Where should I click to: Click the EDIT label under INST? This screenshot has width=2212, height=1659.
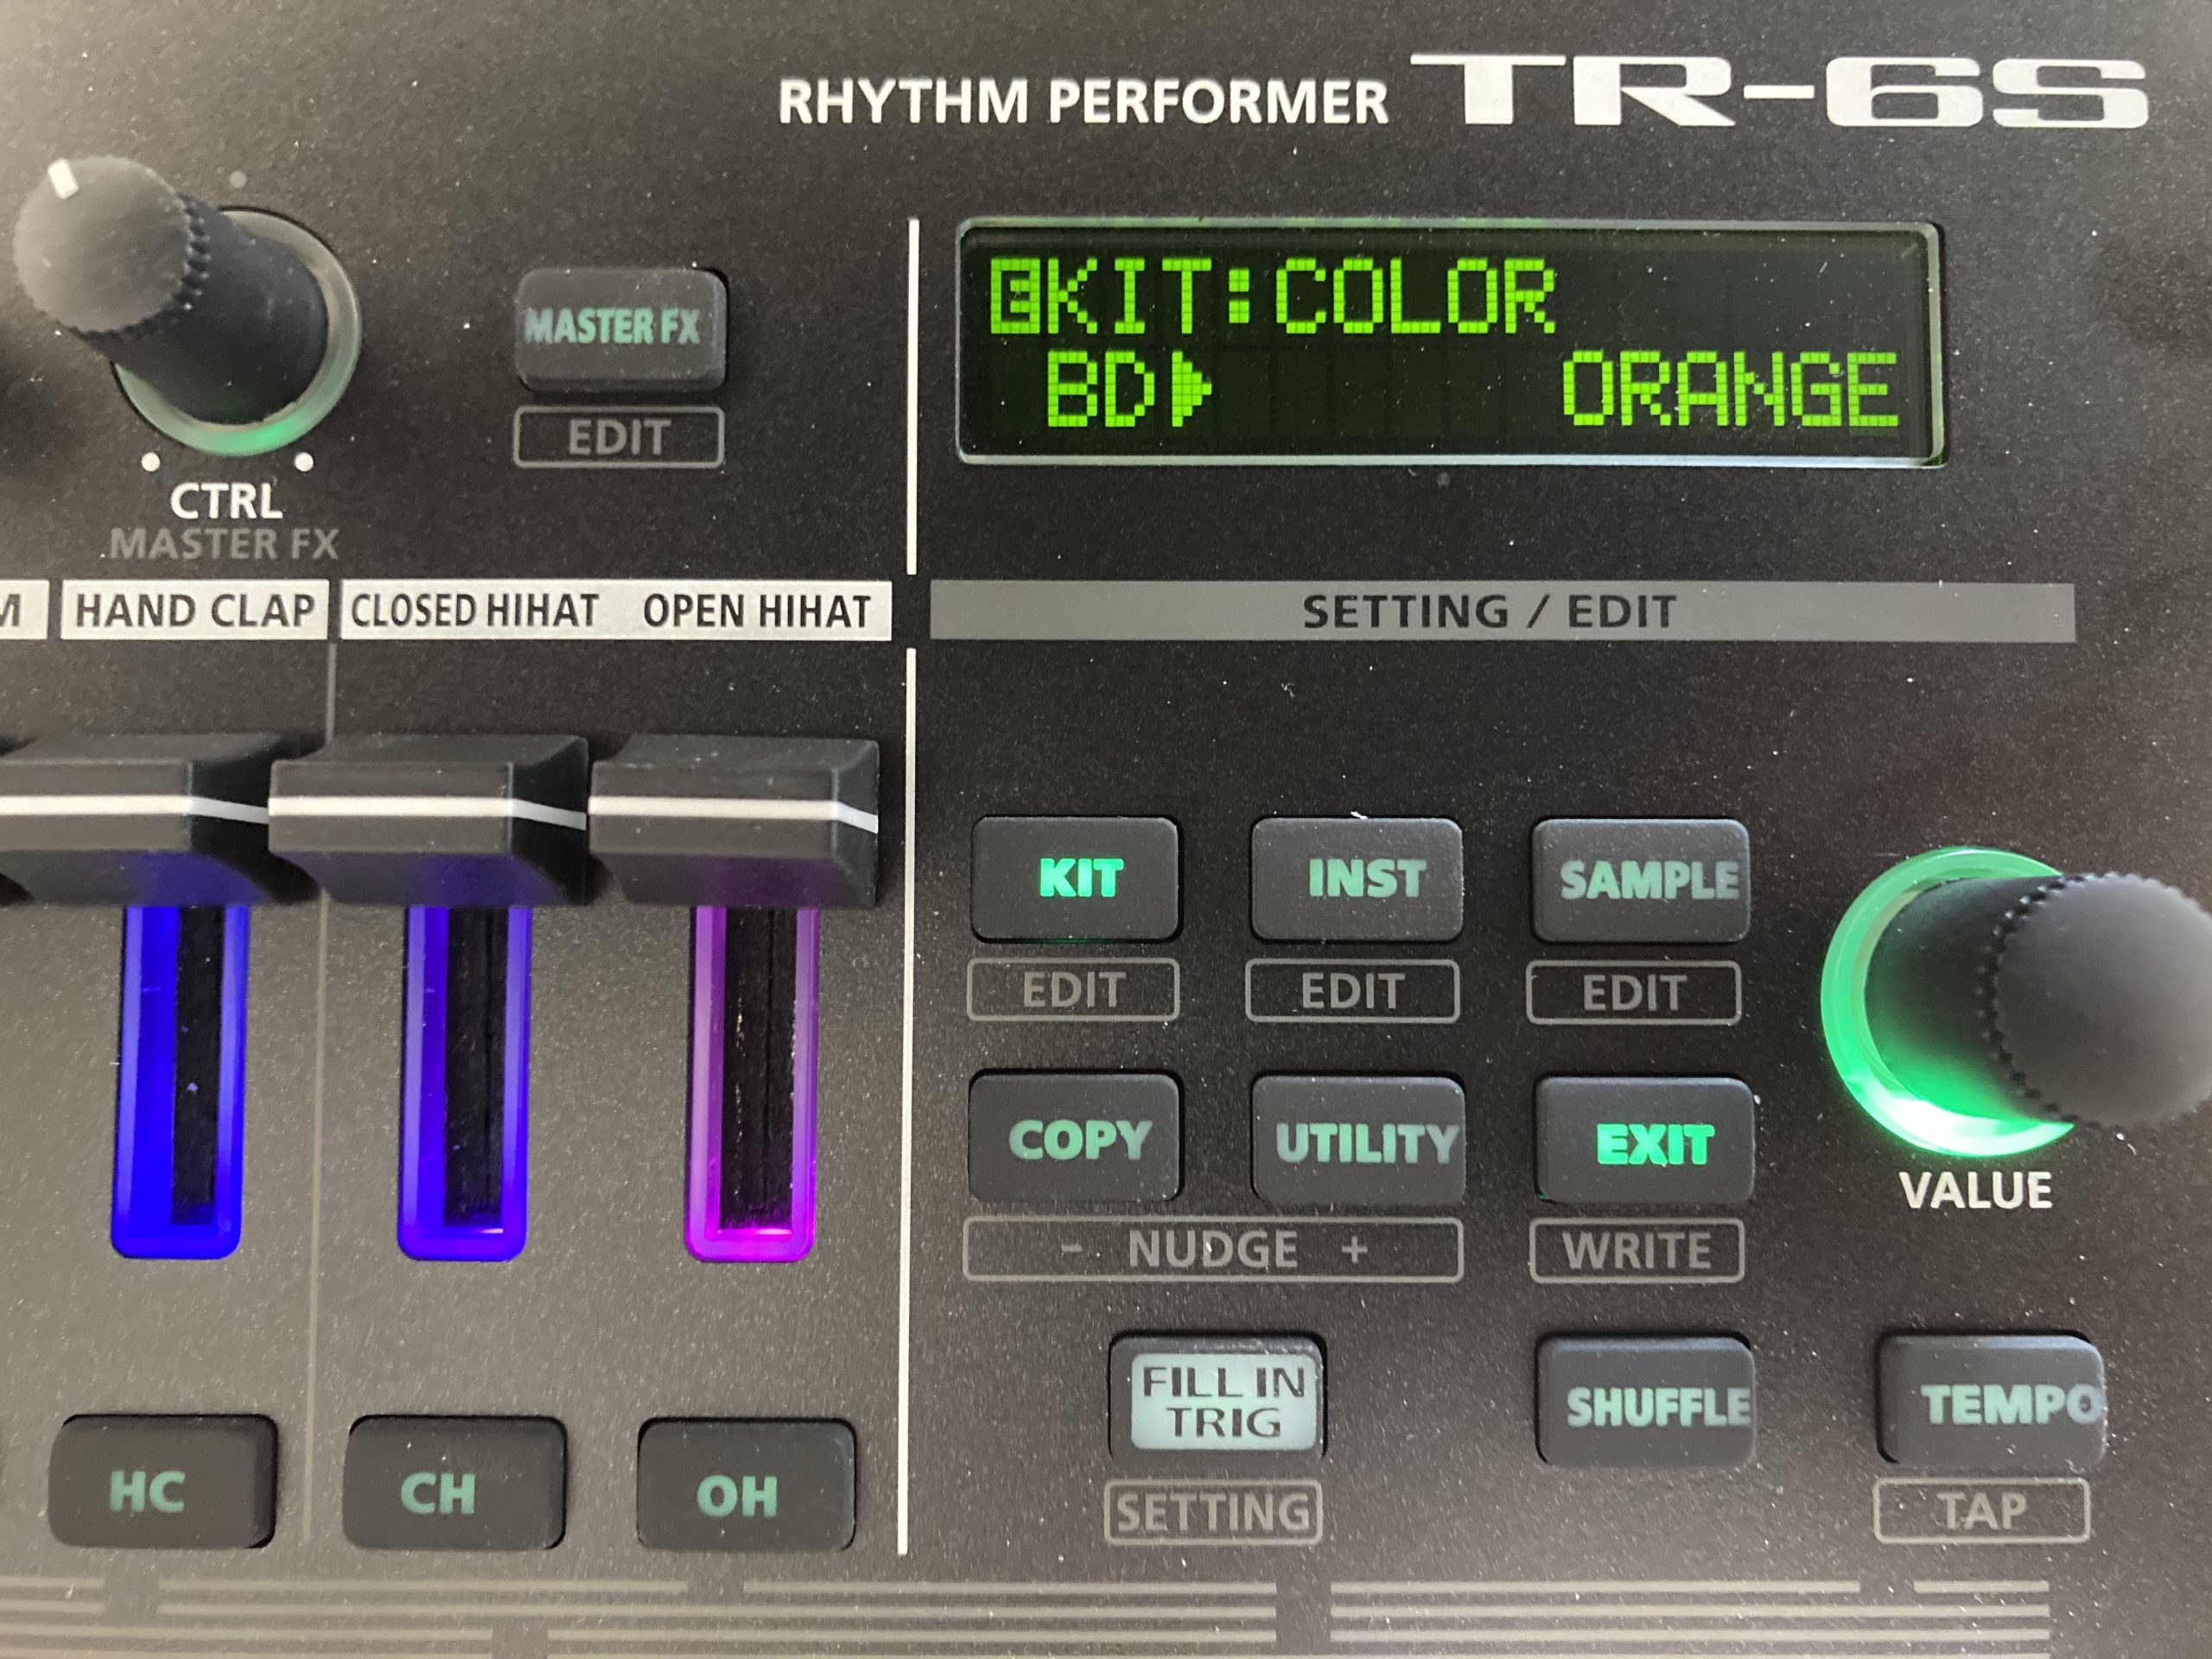1352,991
